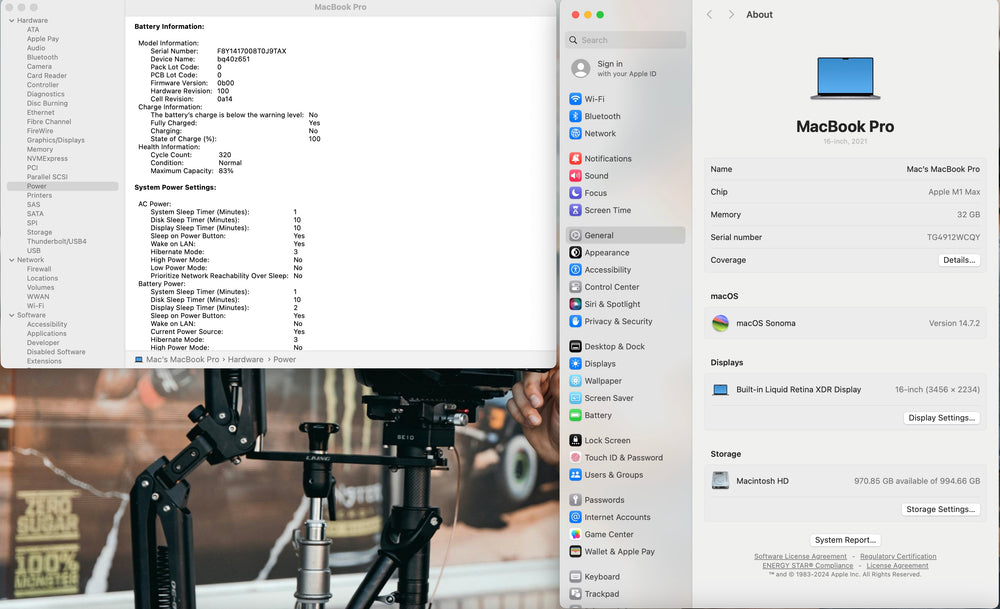Select Thunderbolt/USB4 in Hardware list
This screenshot has width=1000, height=609.
[56, 242]
